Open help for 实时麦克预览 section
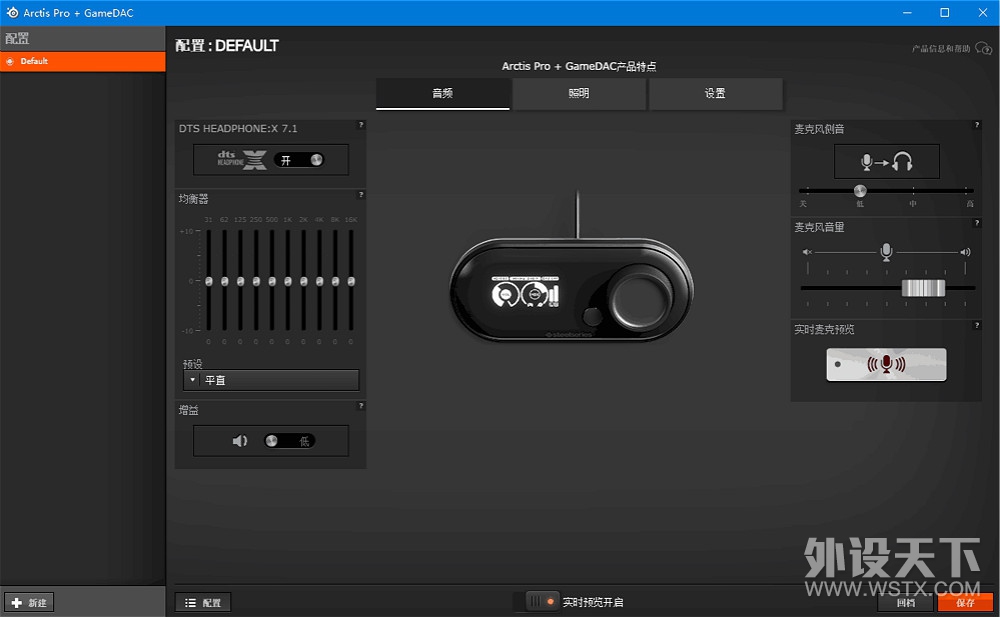Viewport: 1000px width, 617px height. [x=976, y=325]
